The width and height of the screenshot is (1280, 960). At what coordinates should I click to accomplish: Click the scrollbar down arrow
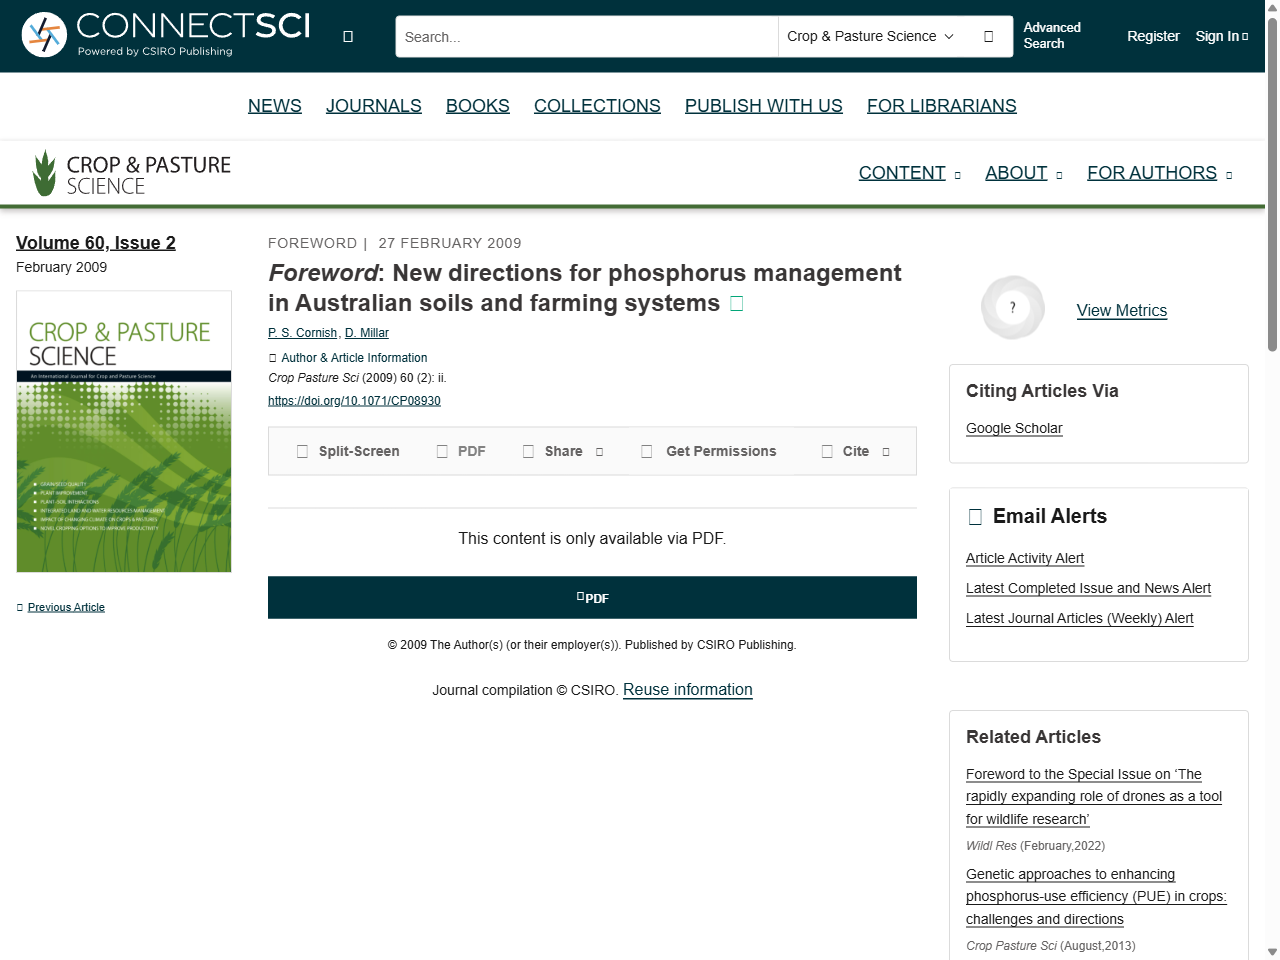coord(1272,952)
